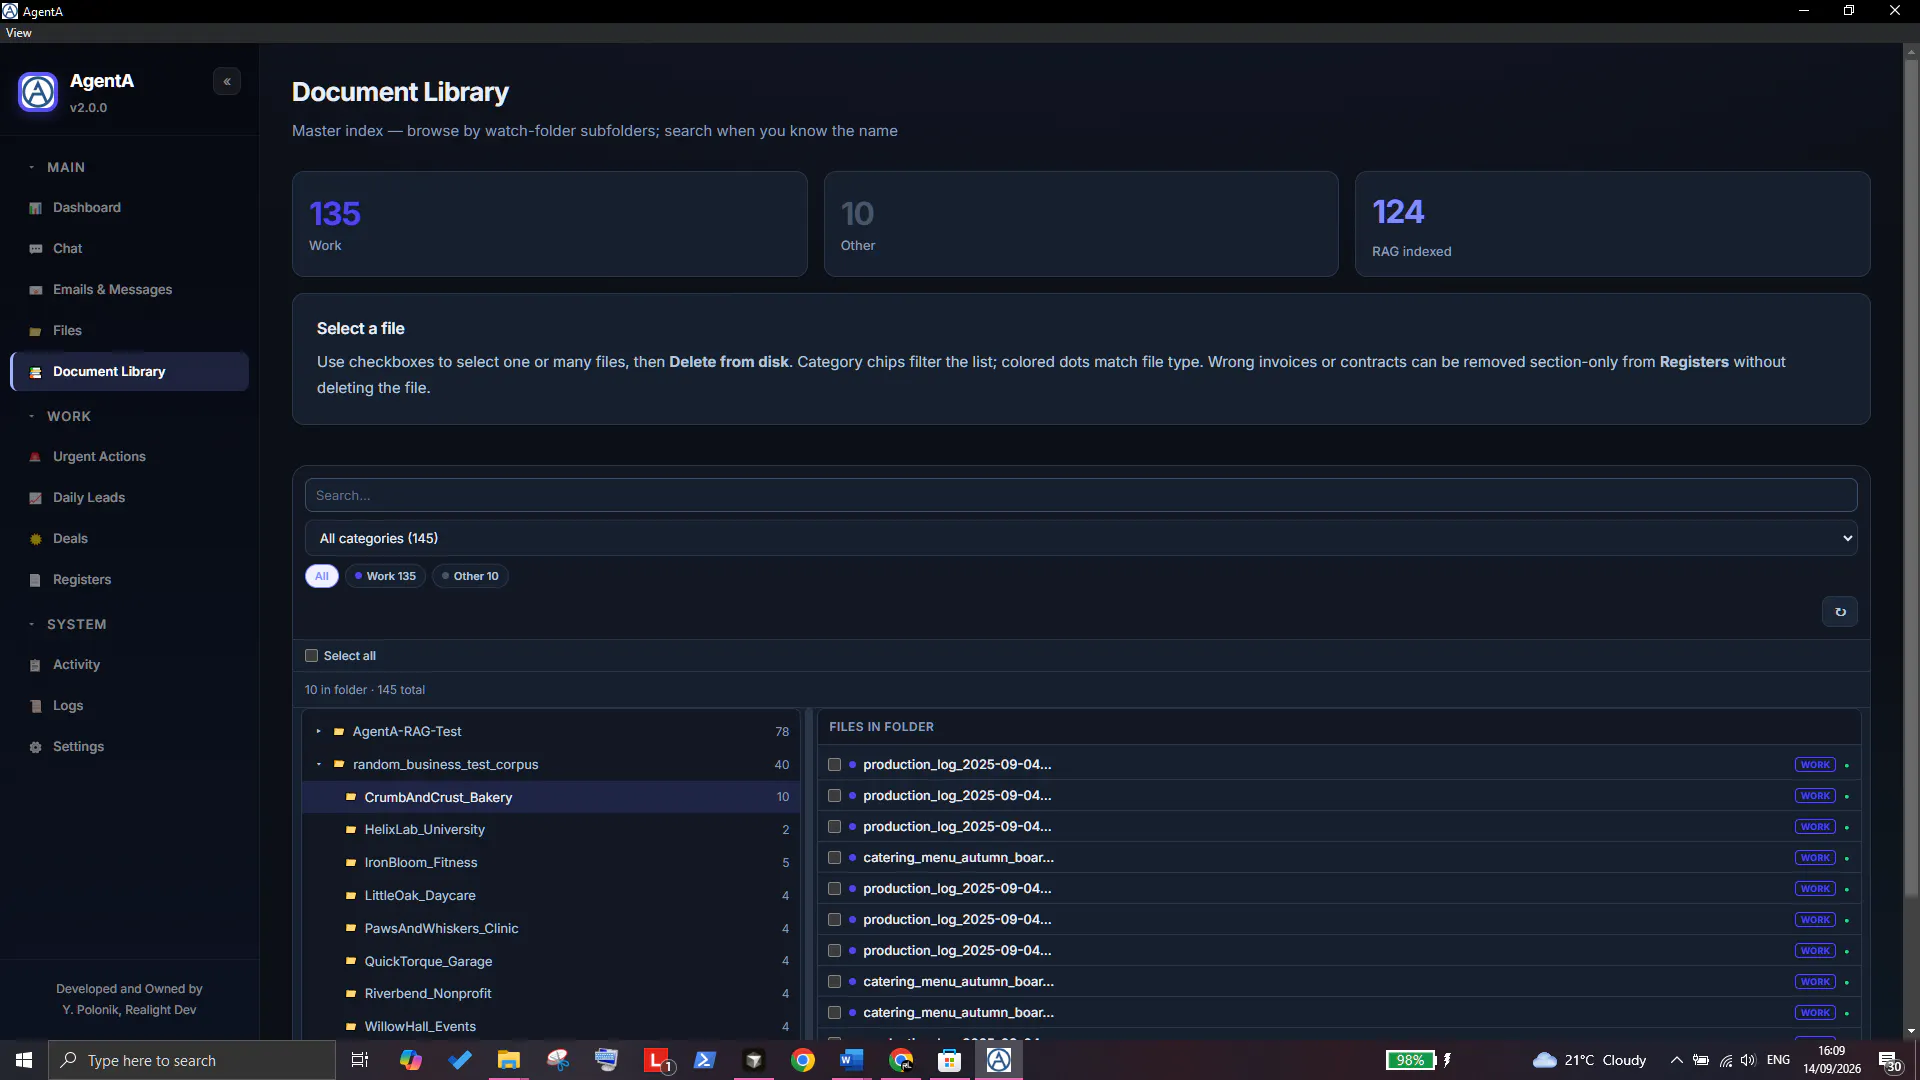Viewport: 1920px width, 1080px height.
Task: Open the HelixLab_University folder
Action: coord(551,830)
